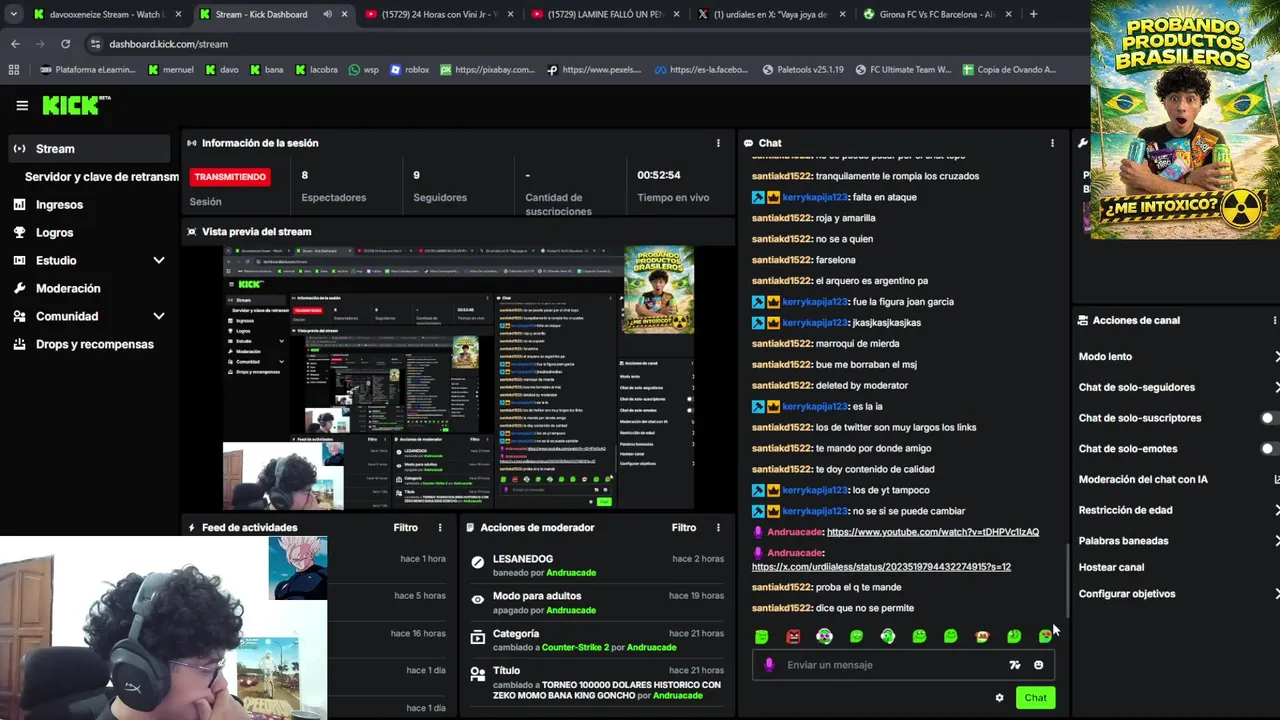Open the pixabay bookmark
Screen dimensions: 1280x720
[486, 70]
